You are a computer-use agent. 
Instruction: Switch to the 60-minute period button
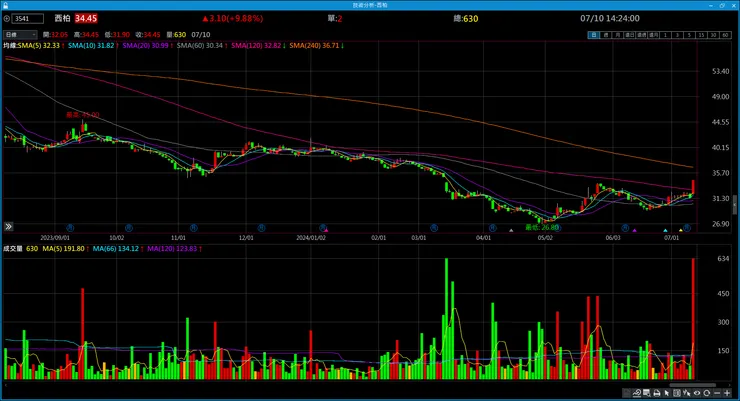tap(725, 35)
